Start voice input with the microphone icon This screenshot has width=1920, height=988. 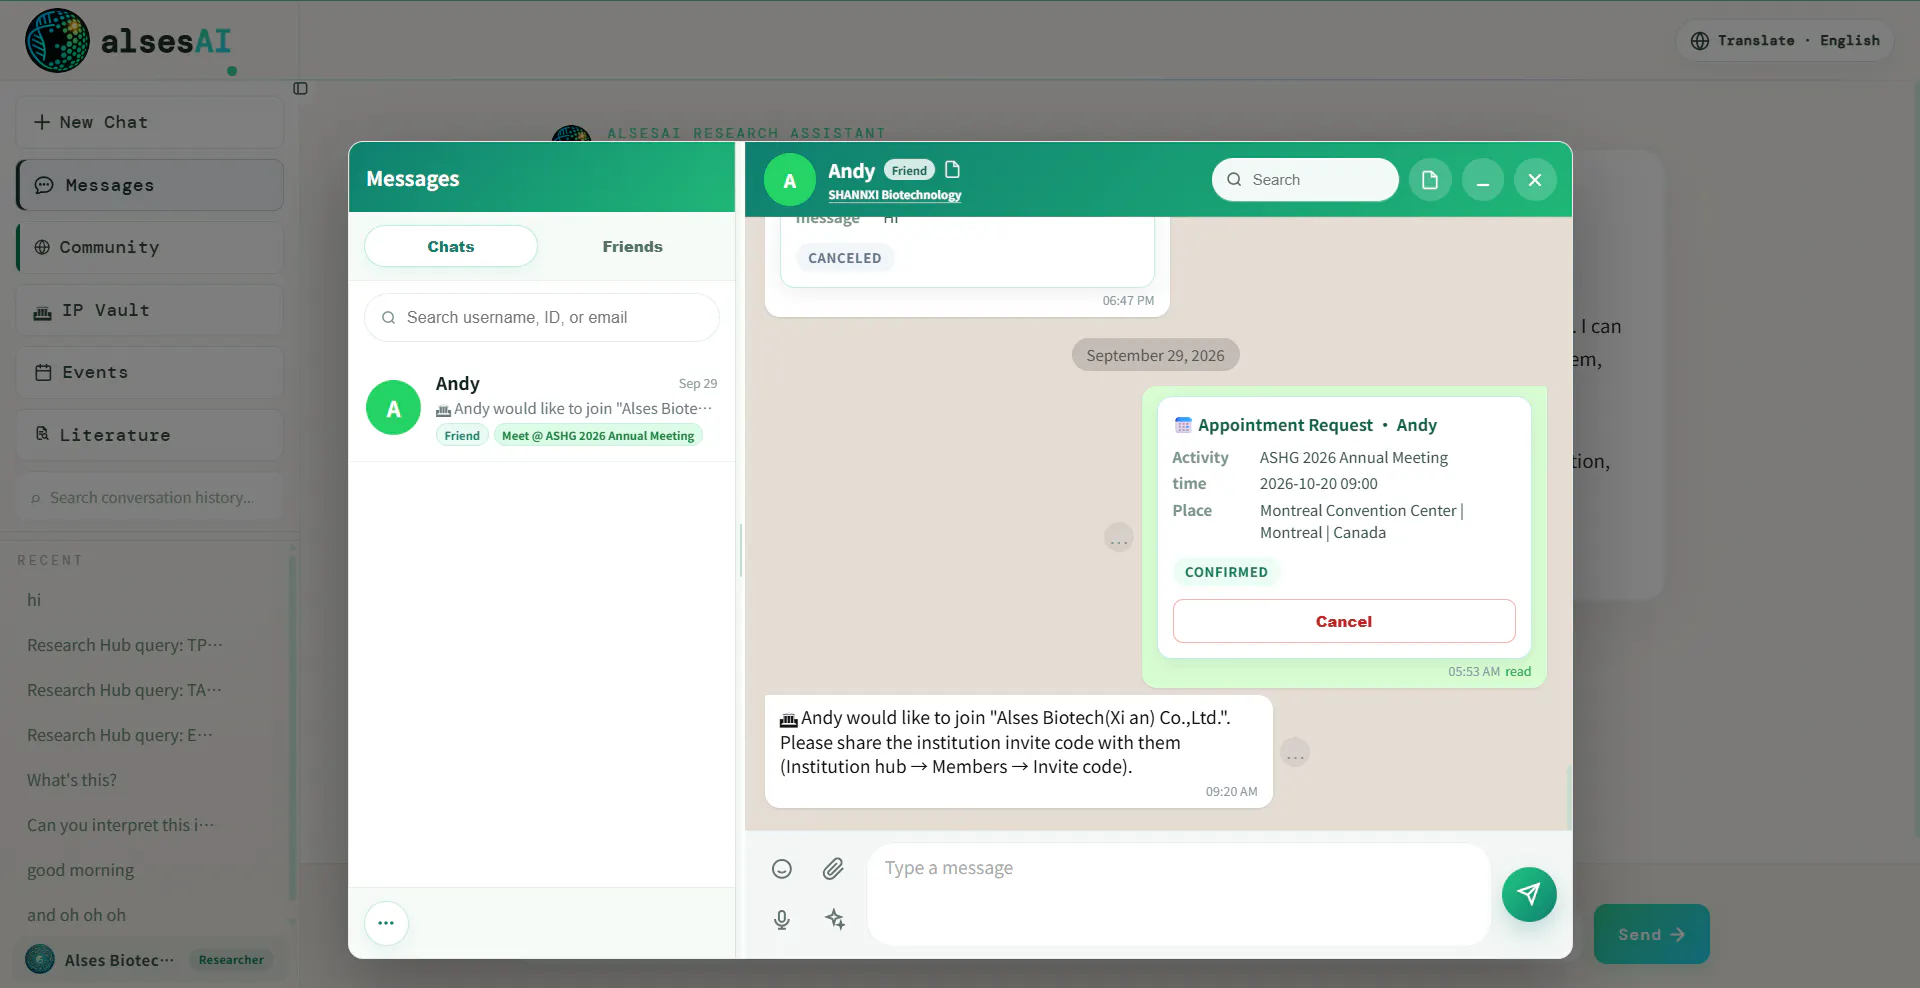pos(782,920)
